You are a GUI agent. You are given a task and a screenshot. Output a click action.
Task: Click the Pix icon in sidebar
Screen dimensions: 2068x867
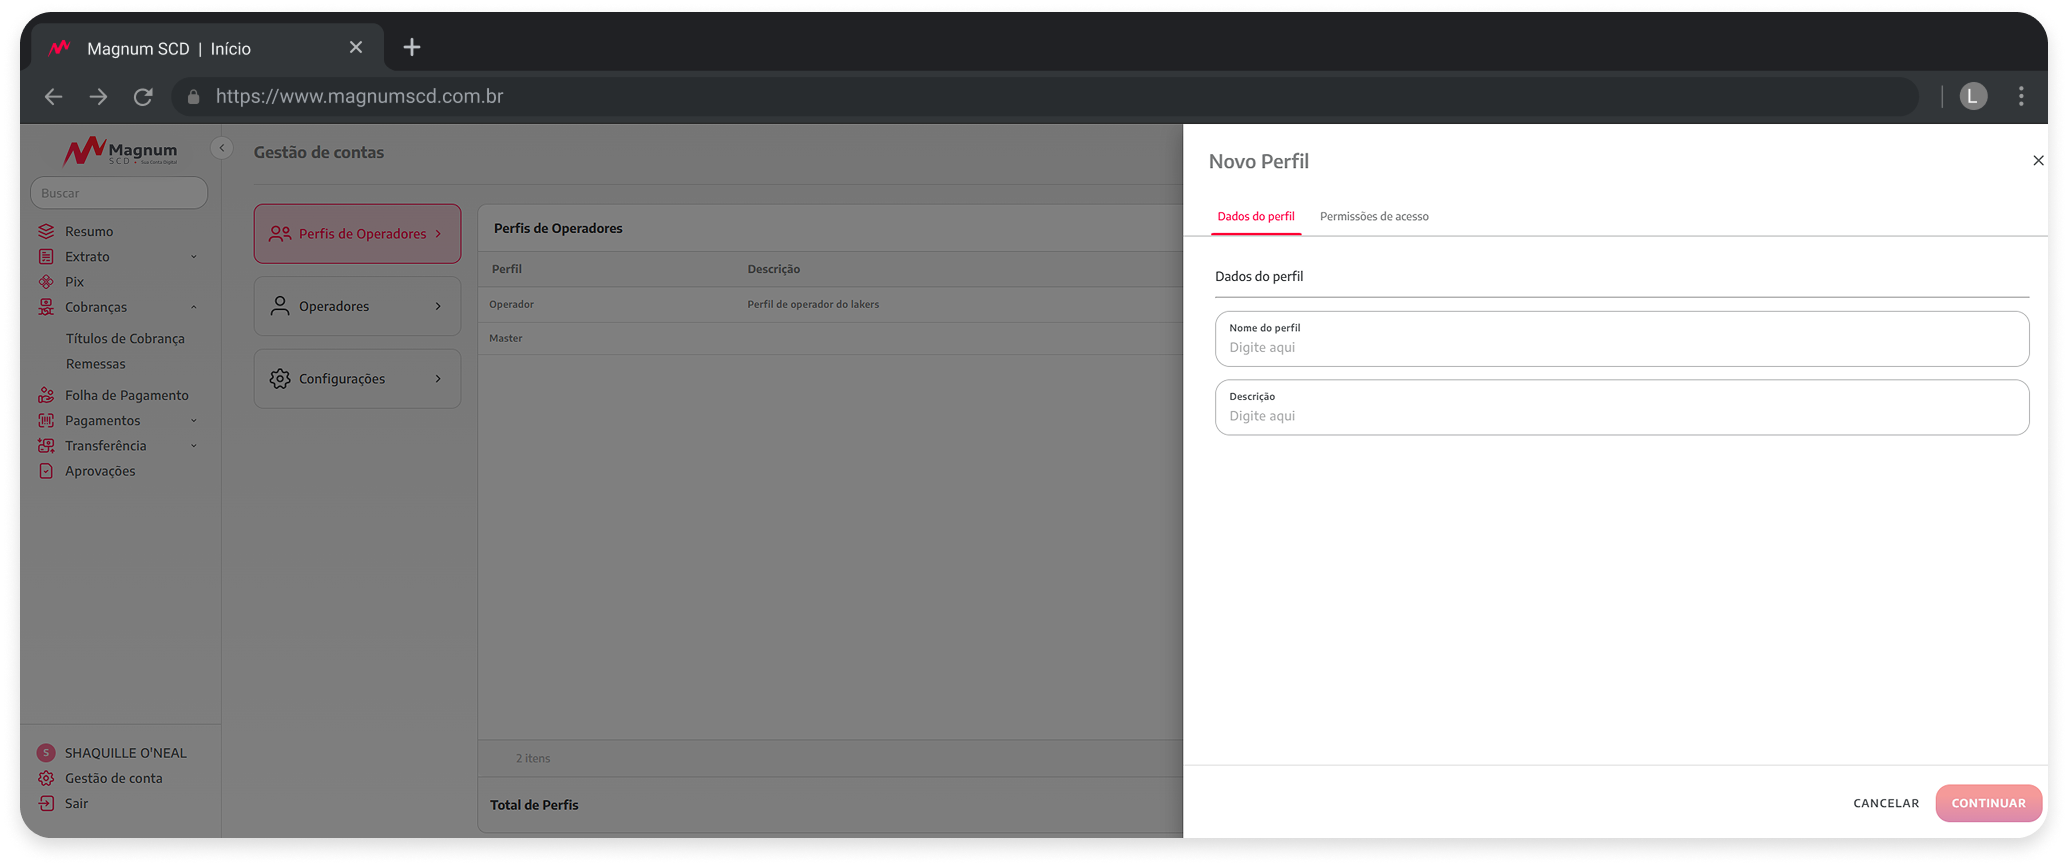click(46, 282)
